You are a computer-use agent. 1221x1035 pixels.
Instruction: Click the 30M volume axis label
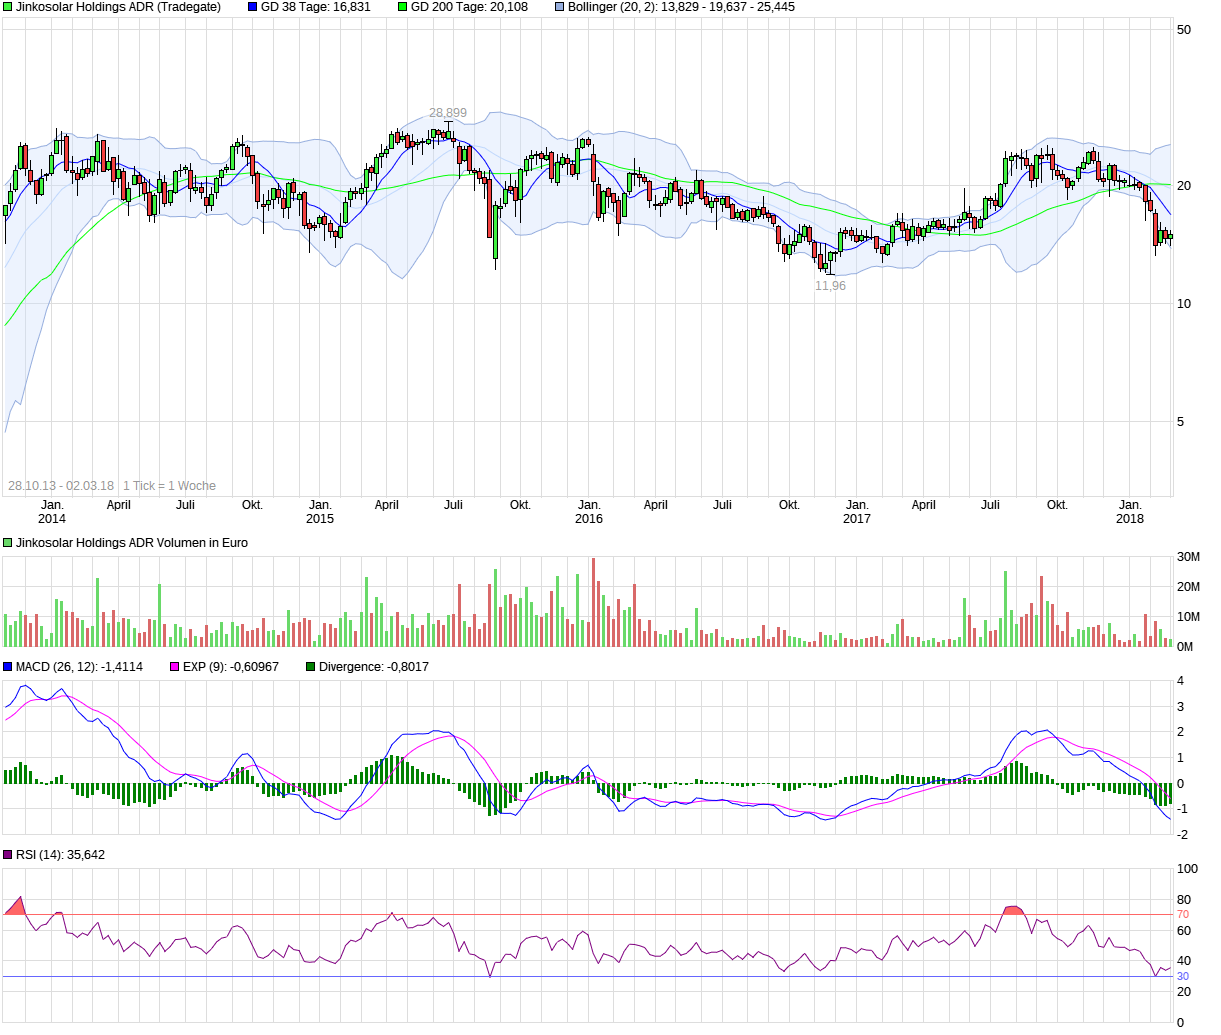coord(1188,557)
